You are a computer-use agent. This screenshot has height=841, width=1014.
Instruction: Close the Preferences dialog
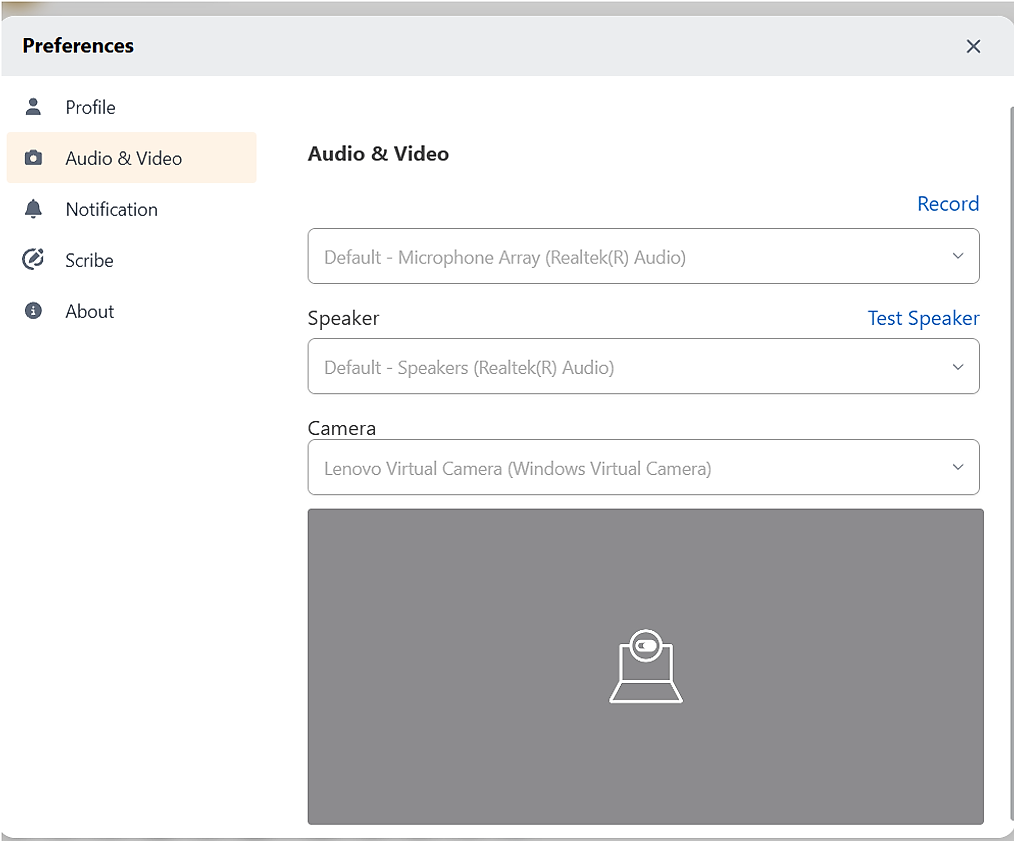pyautogui.click(x=973, y=46)
